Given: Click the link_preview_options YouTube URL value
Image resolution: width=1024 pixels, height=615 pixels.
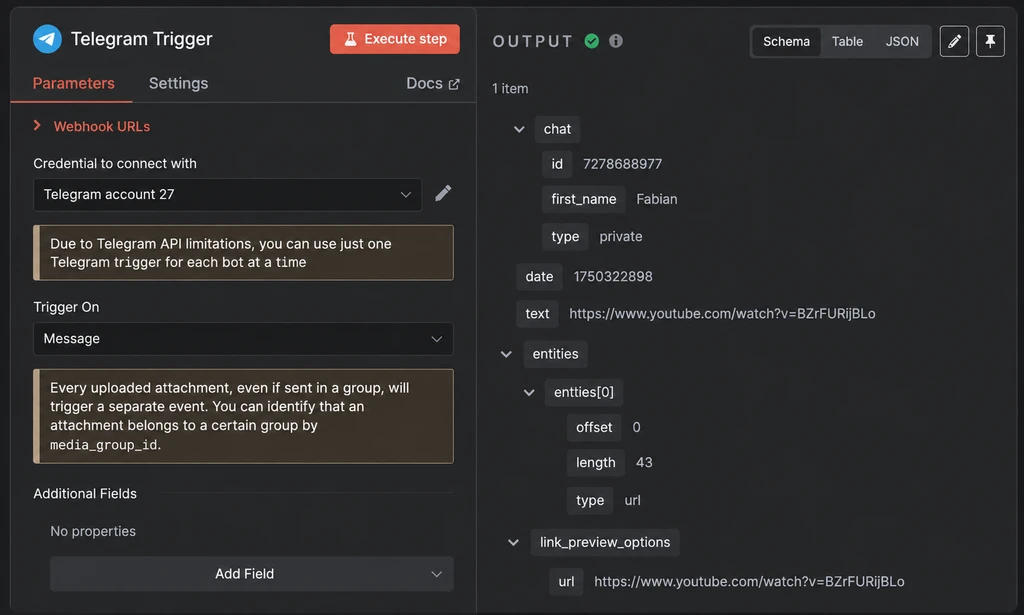Looking at the screenshot, I should point(749,582).
